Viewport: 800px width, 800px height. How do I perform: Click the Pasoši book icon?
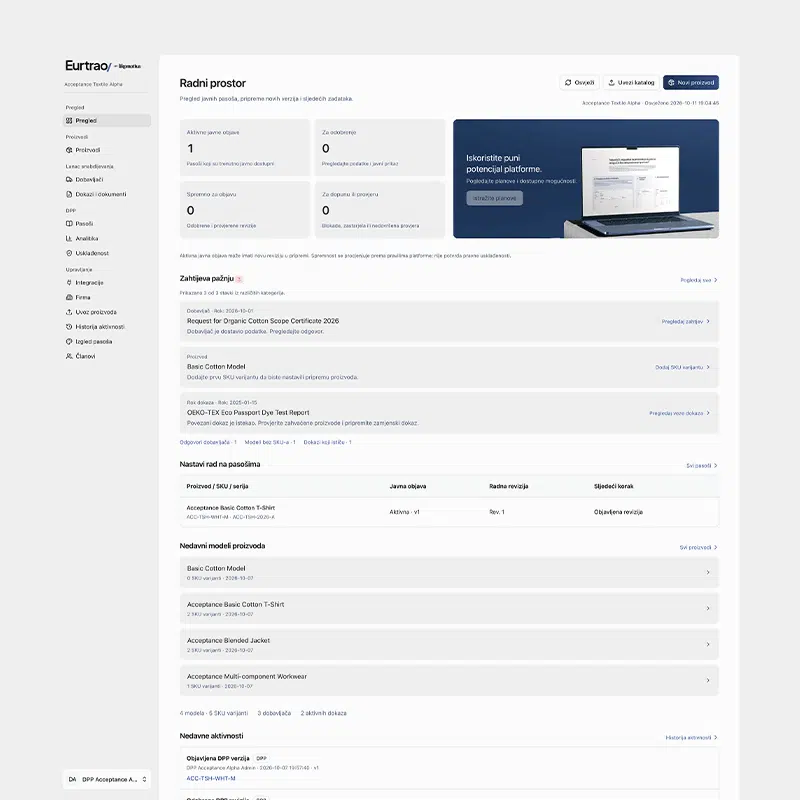[69, 223]
